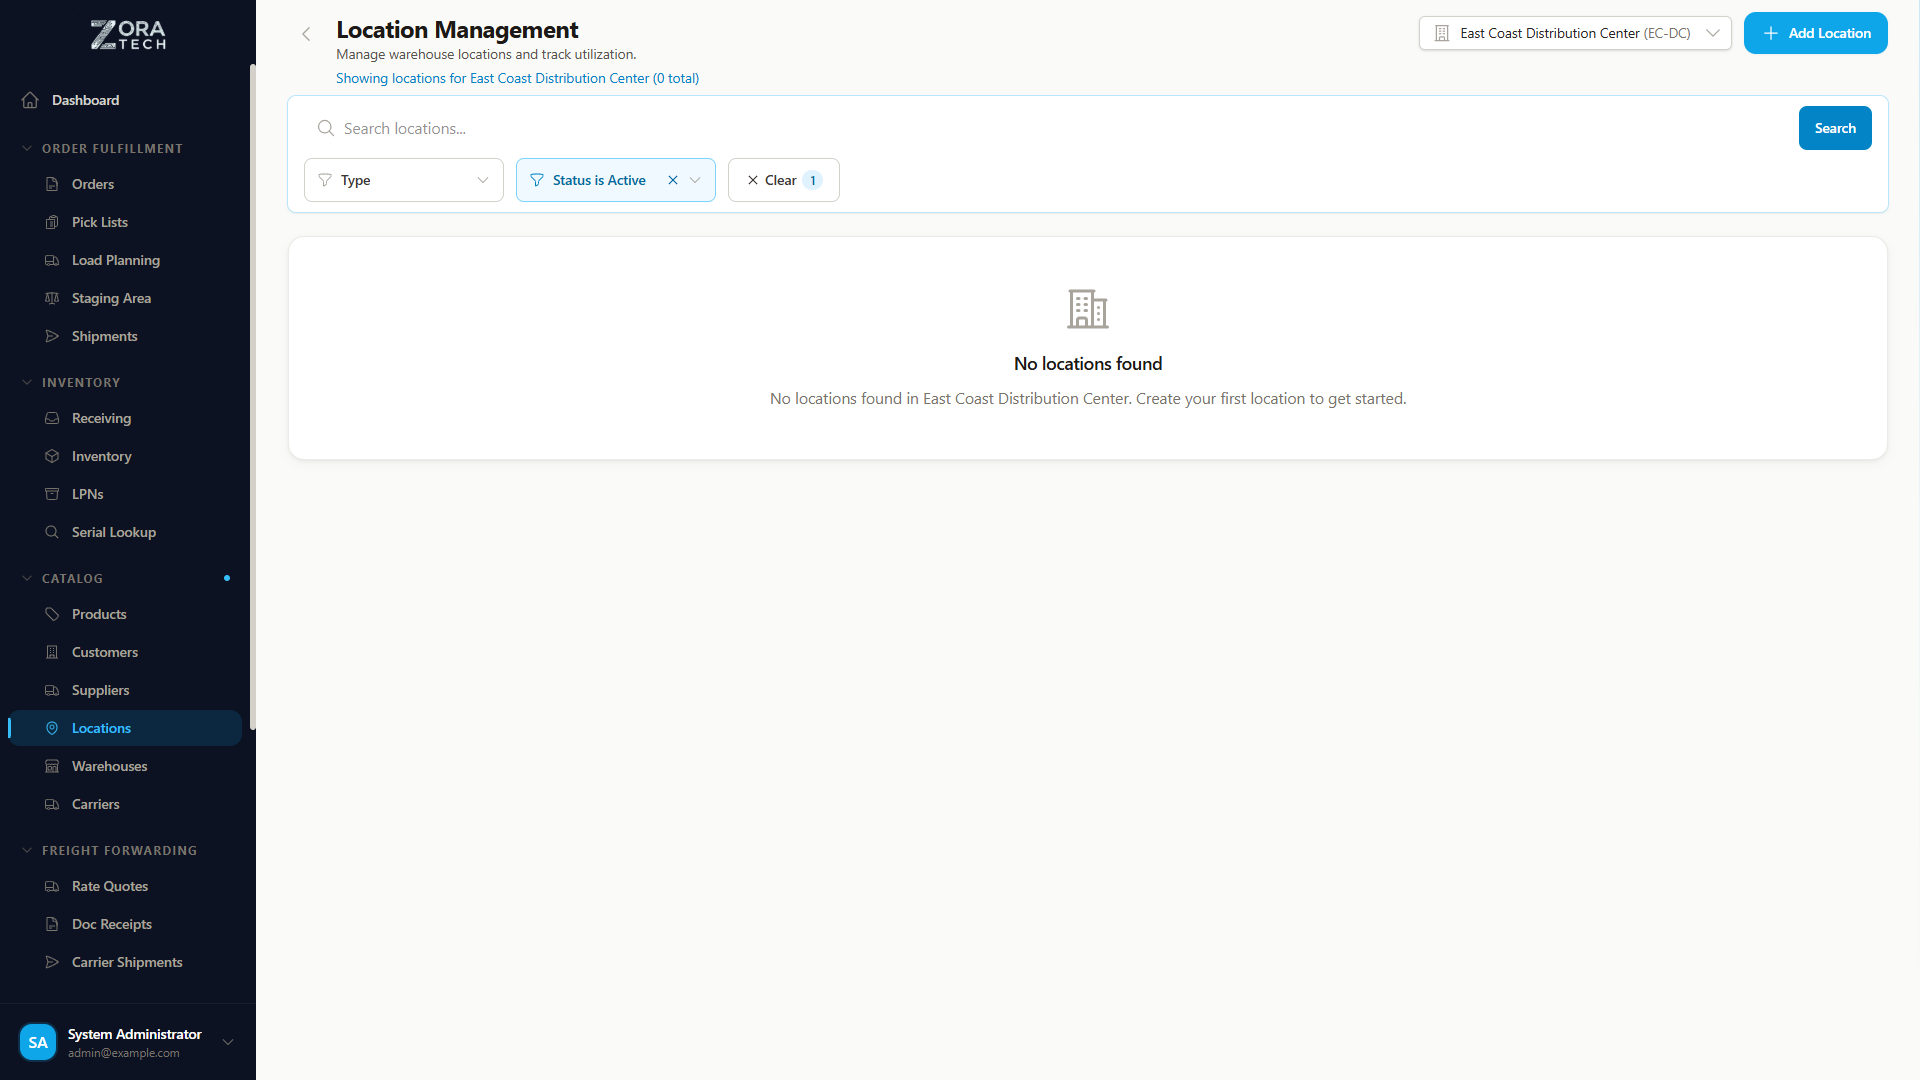The image size is (1920, 1080).
Task: Collapse the CATALOG section
Action: pyautogui.click(x=27, y=578)
